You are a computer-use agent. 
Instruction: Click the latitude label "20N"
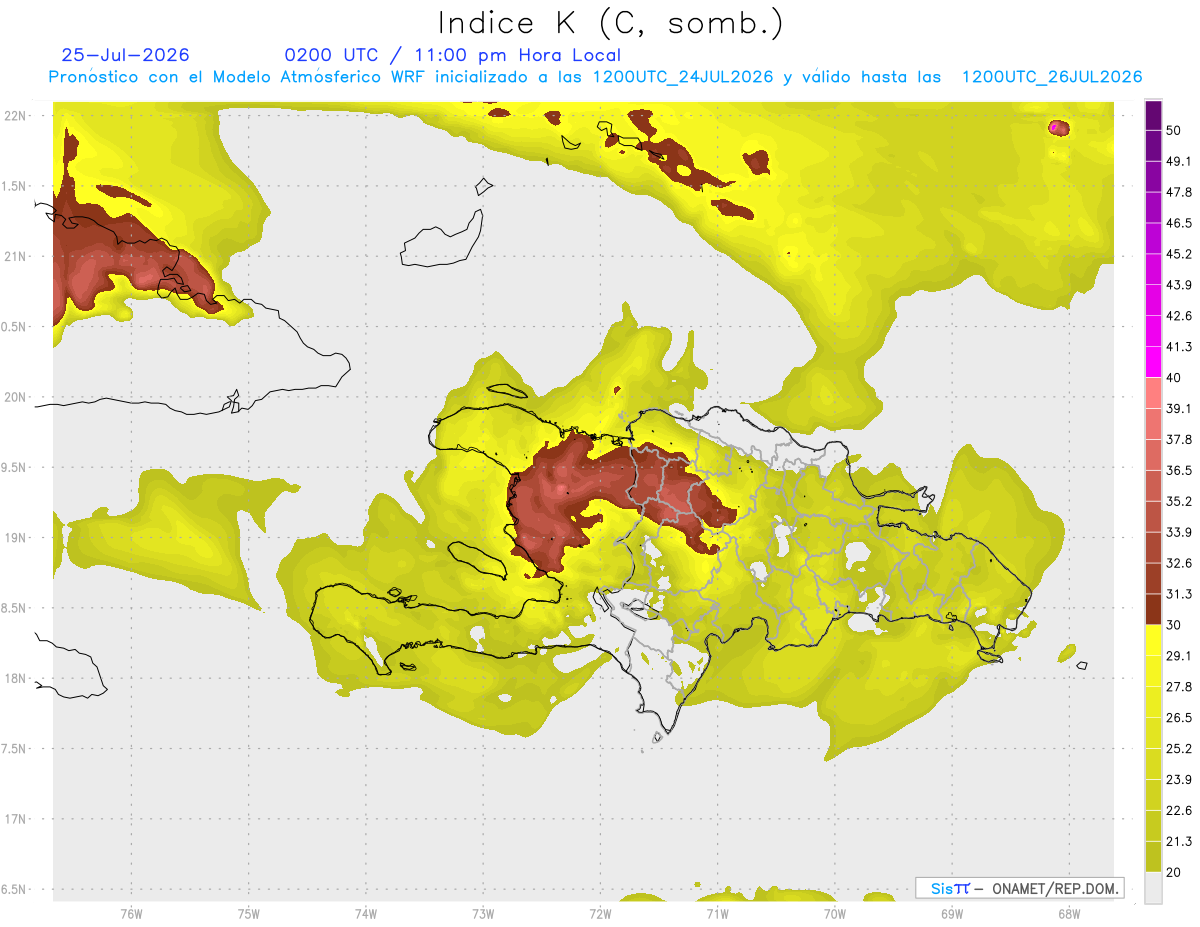[x=16, y=396]
